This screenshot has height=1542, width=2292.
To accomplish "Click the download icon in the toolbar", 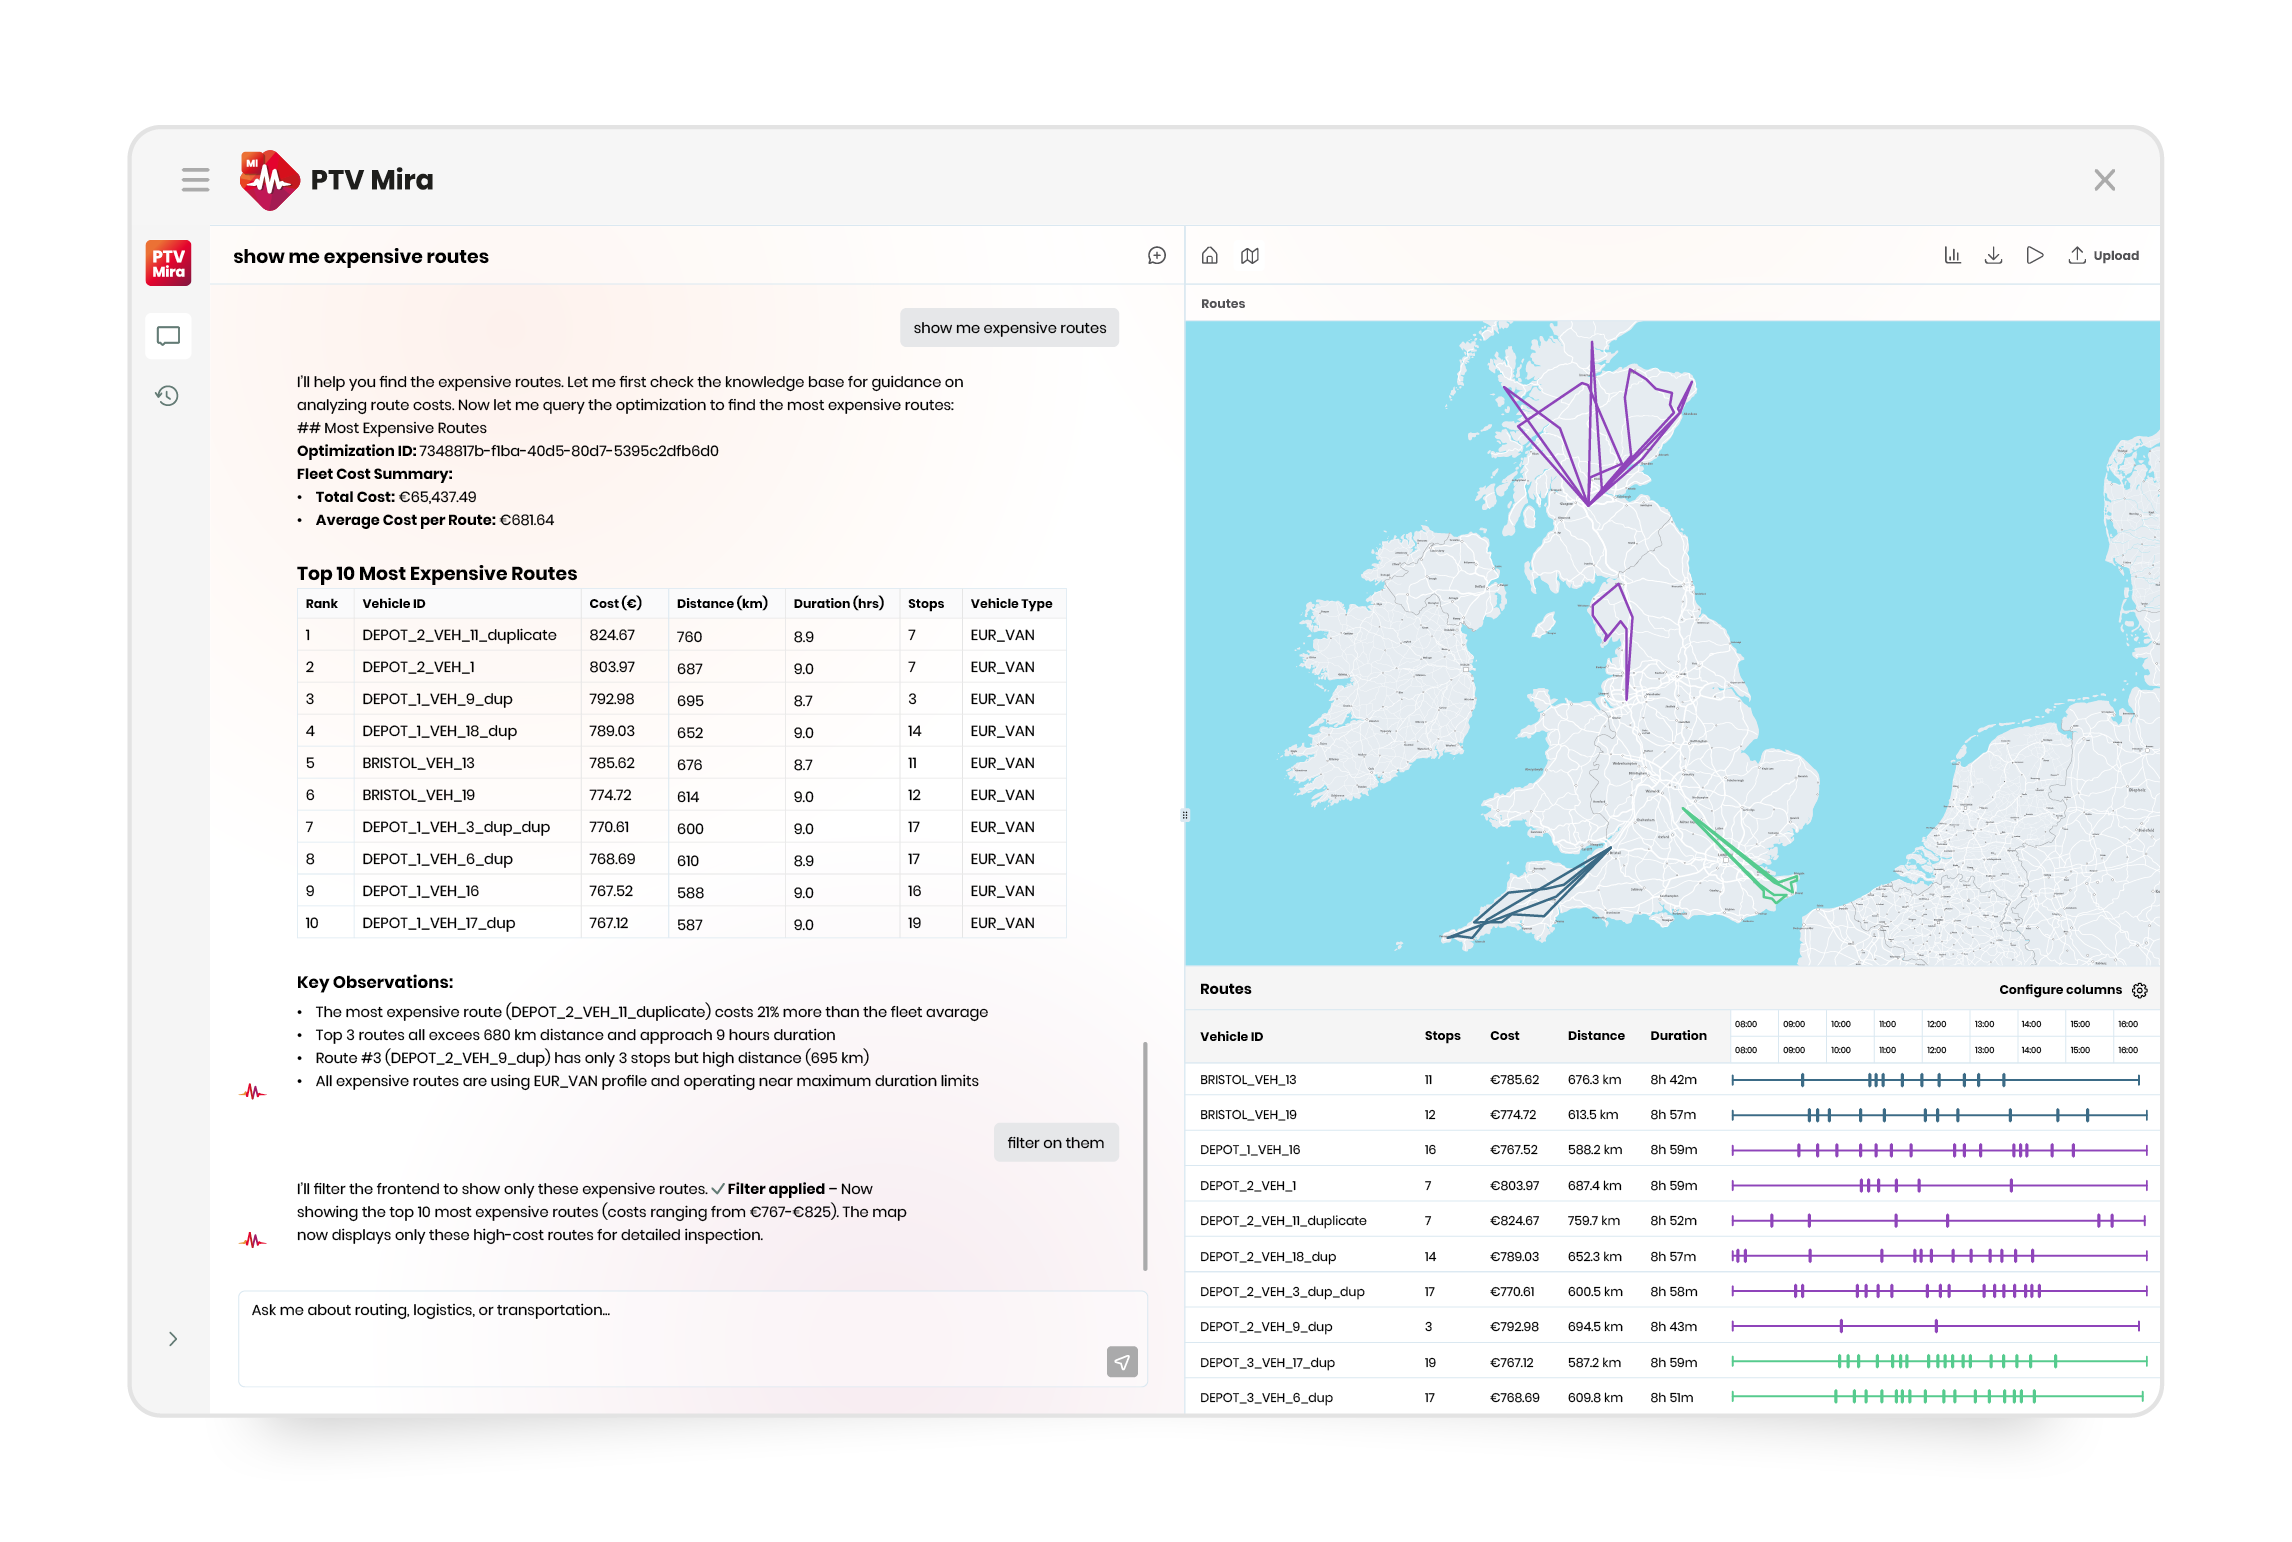I will tap(1993, 256).
